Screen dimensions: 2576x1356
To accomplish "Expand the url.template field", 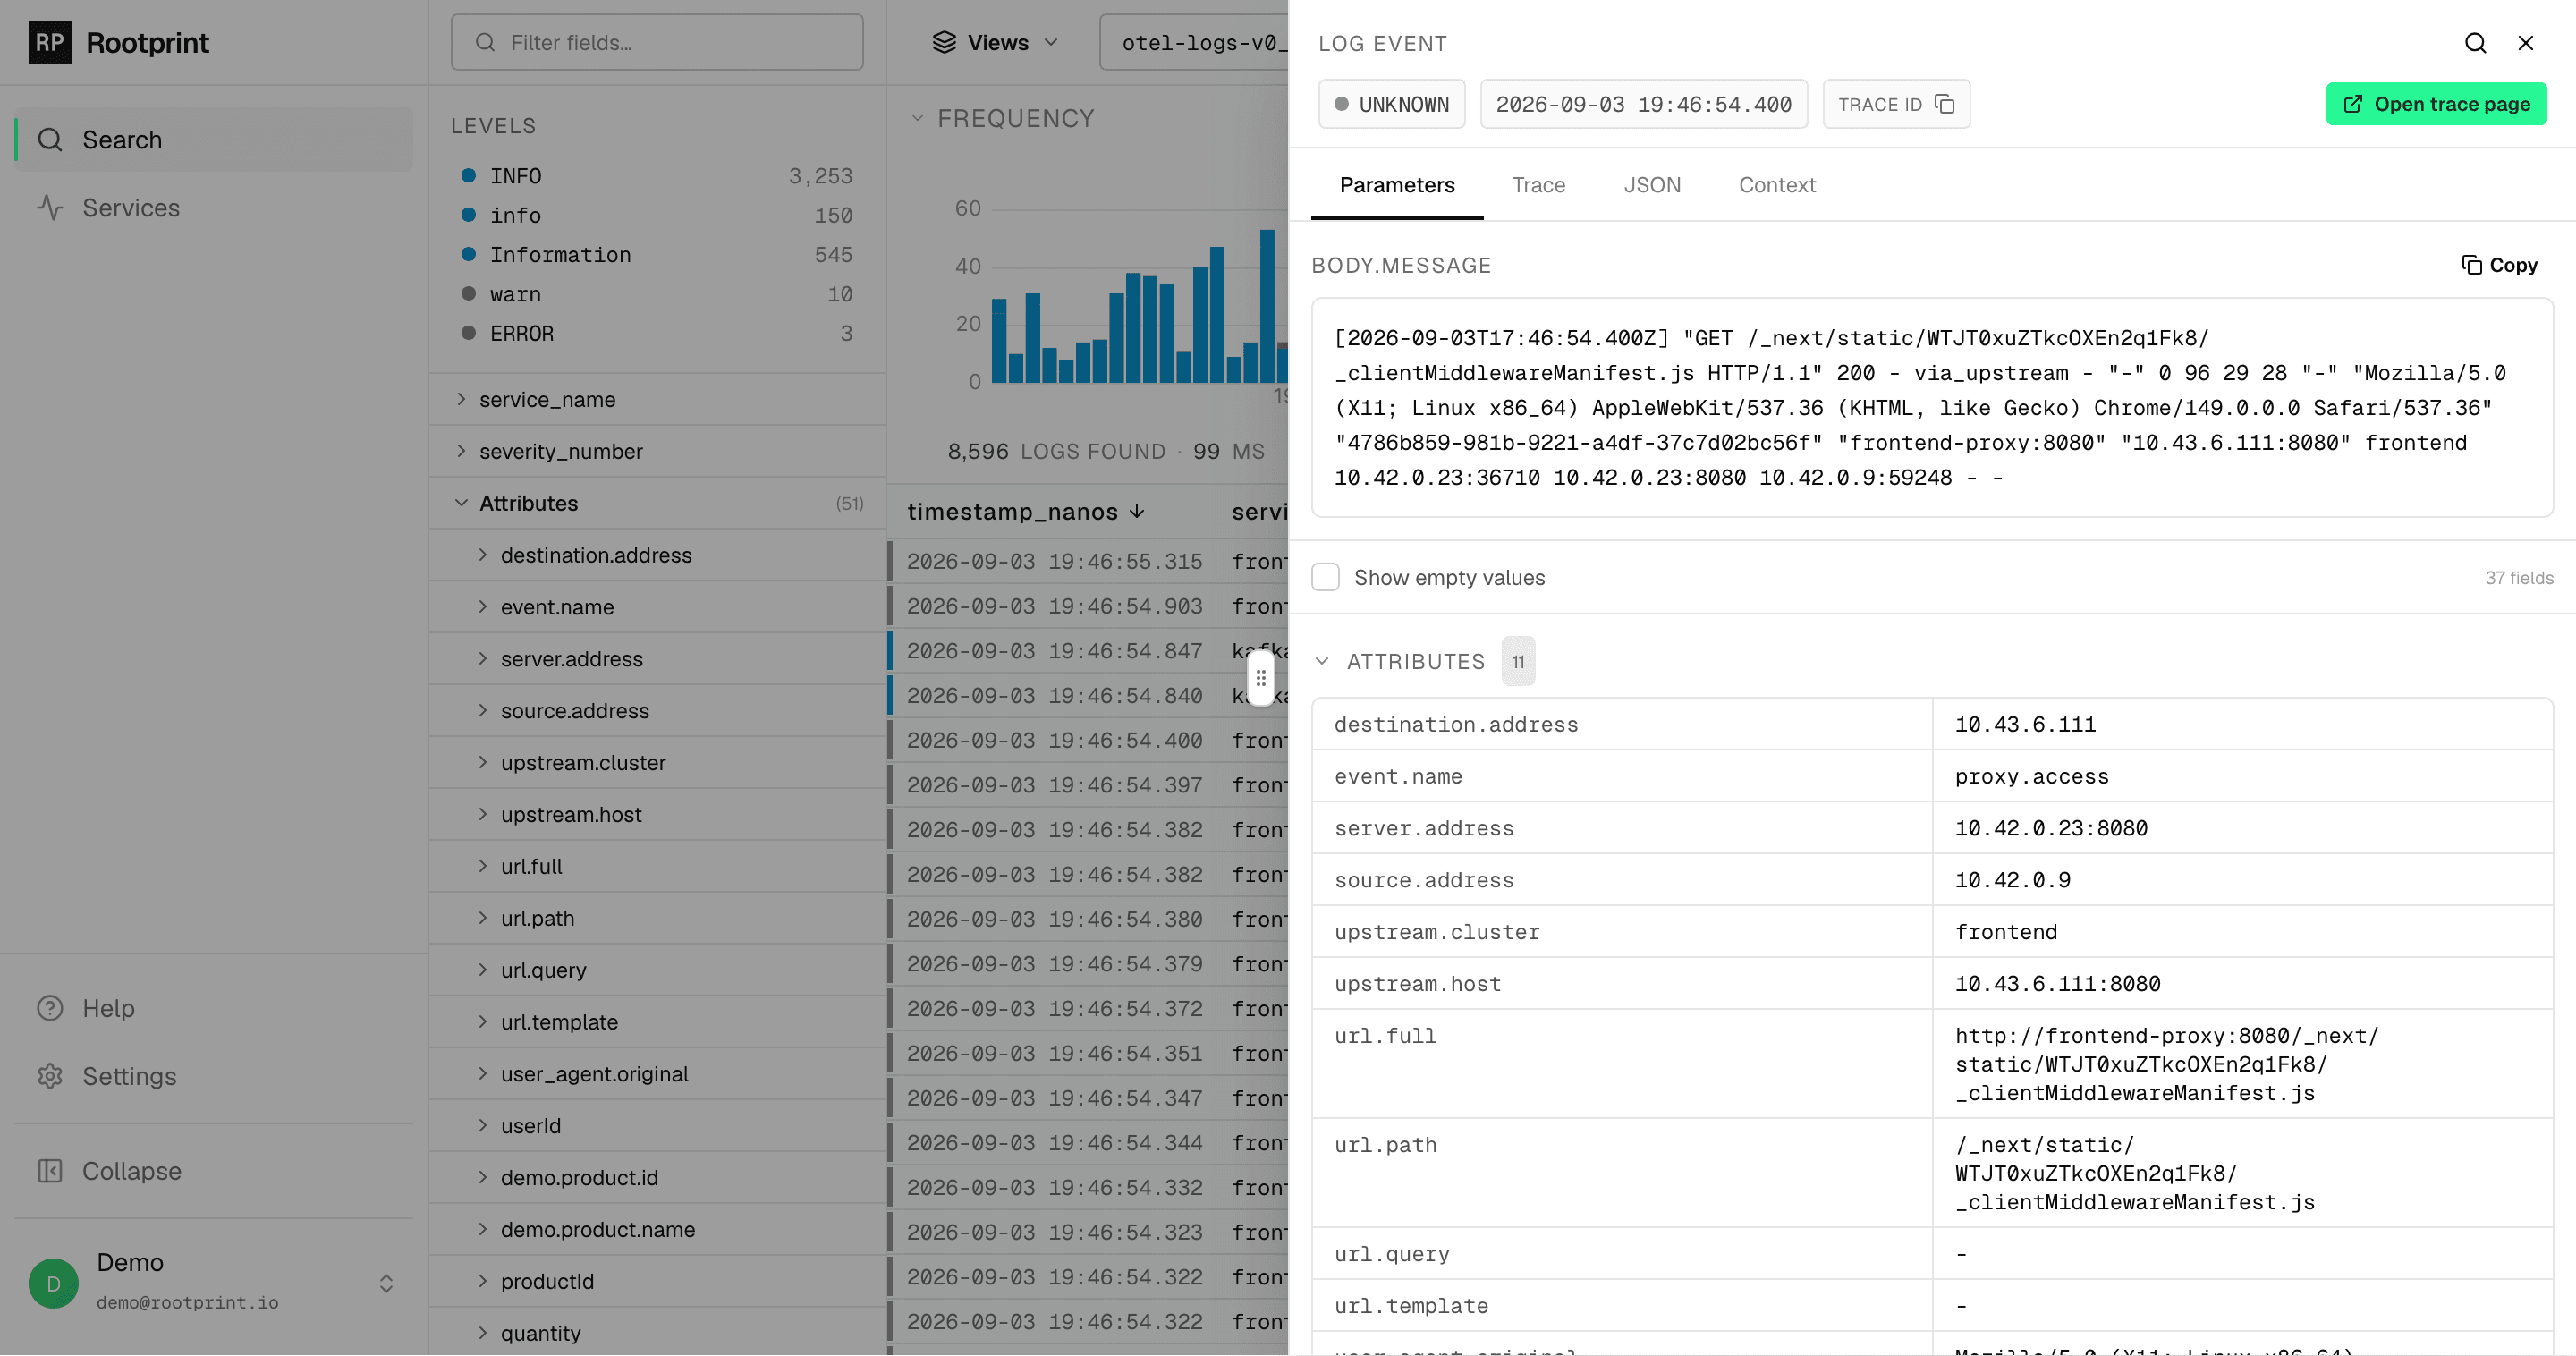I will tap(657, 1022).
